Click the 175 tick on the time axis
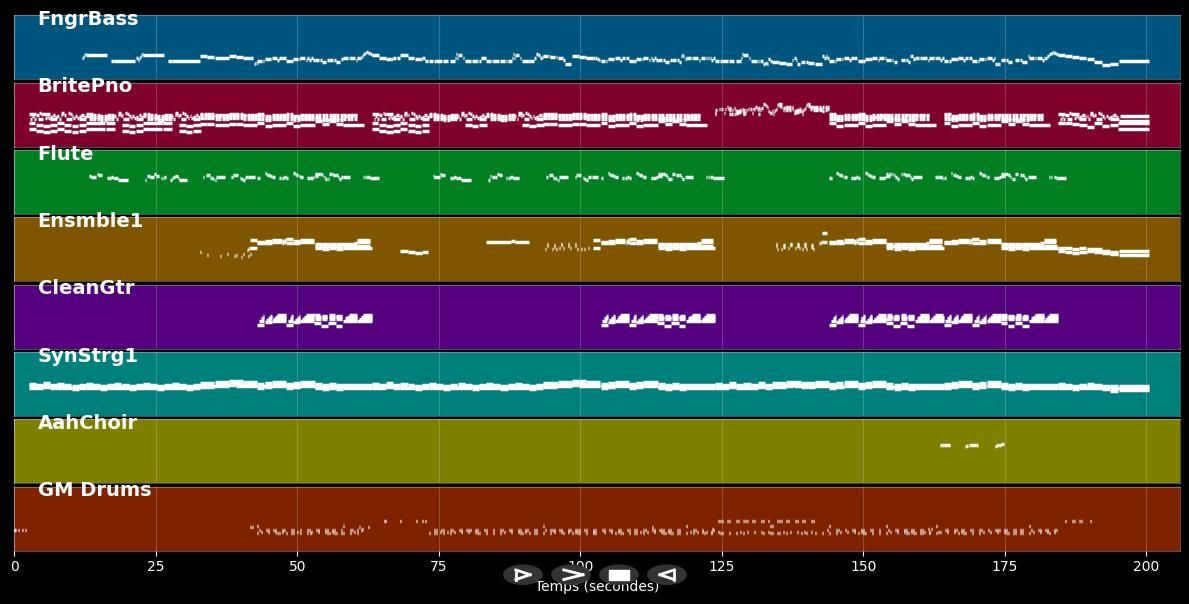This screenshot has width=1189, height=604. 1005,565
